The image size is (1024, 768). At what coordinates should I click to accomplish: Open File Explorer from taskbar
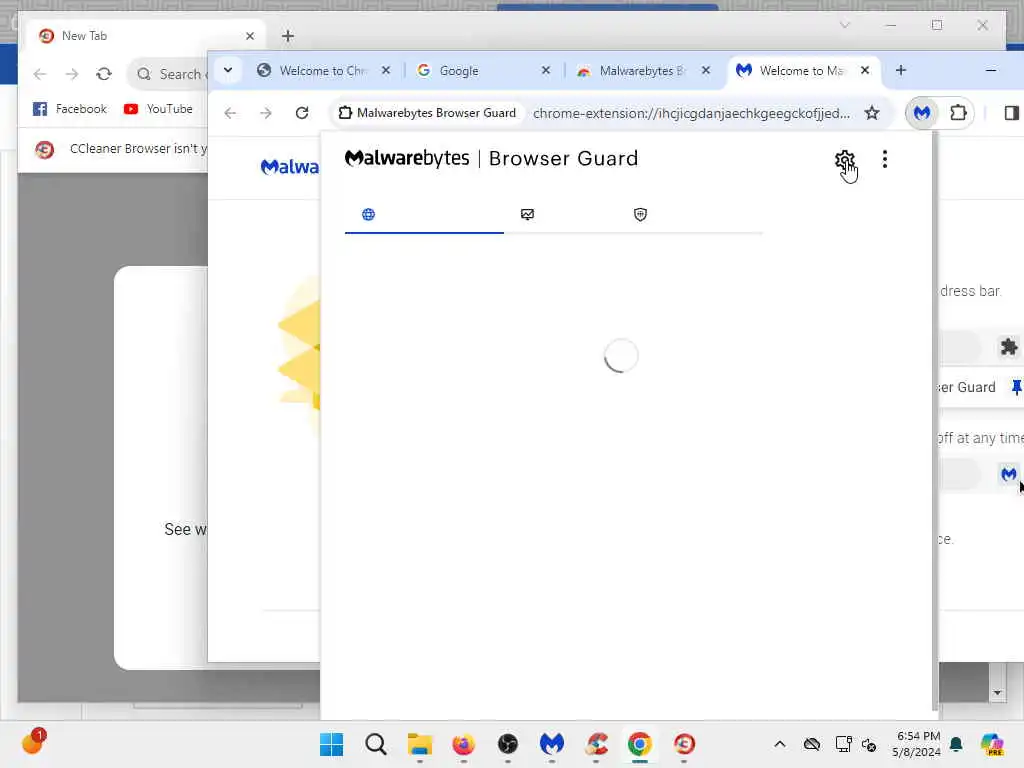[x=420, y=744]
